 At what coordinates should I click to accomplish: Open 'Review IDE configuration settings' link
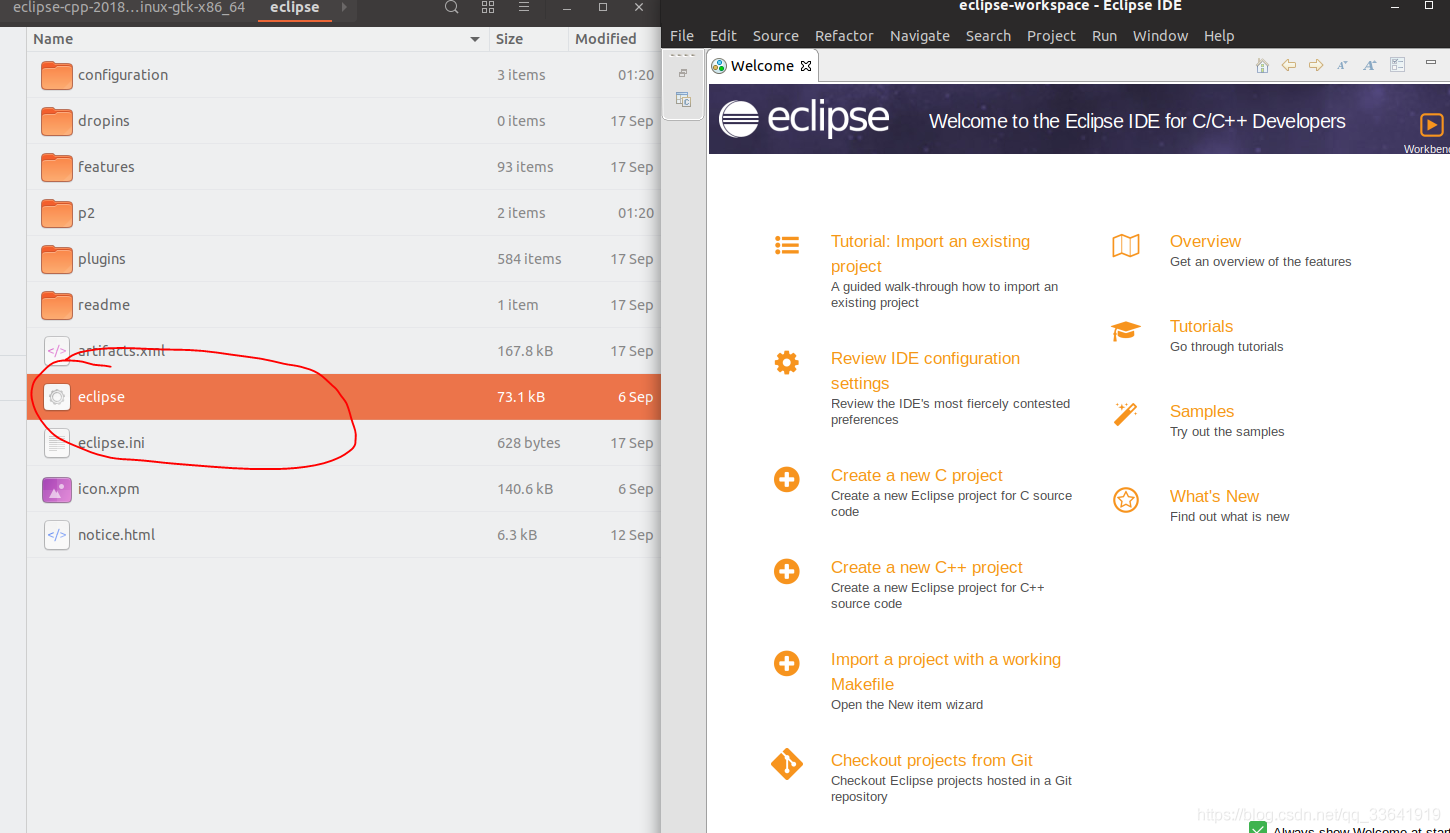[x=925, y=371]
